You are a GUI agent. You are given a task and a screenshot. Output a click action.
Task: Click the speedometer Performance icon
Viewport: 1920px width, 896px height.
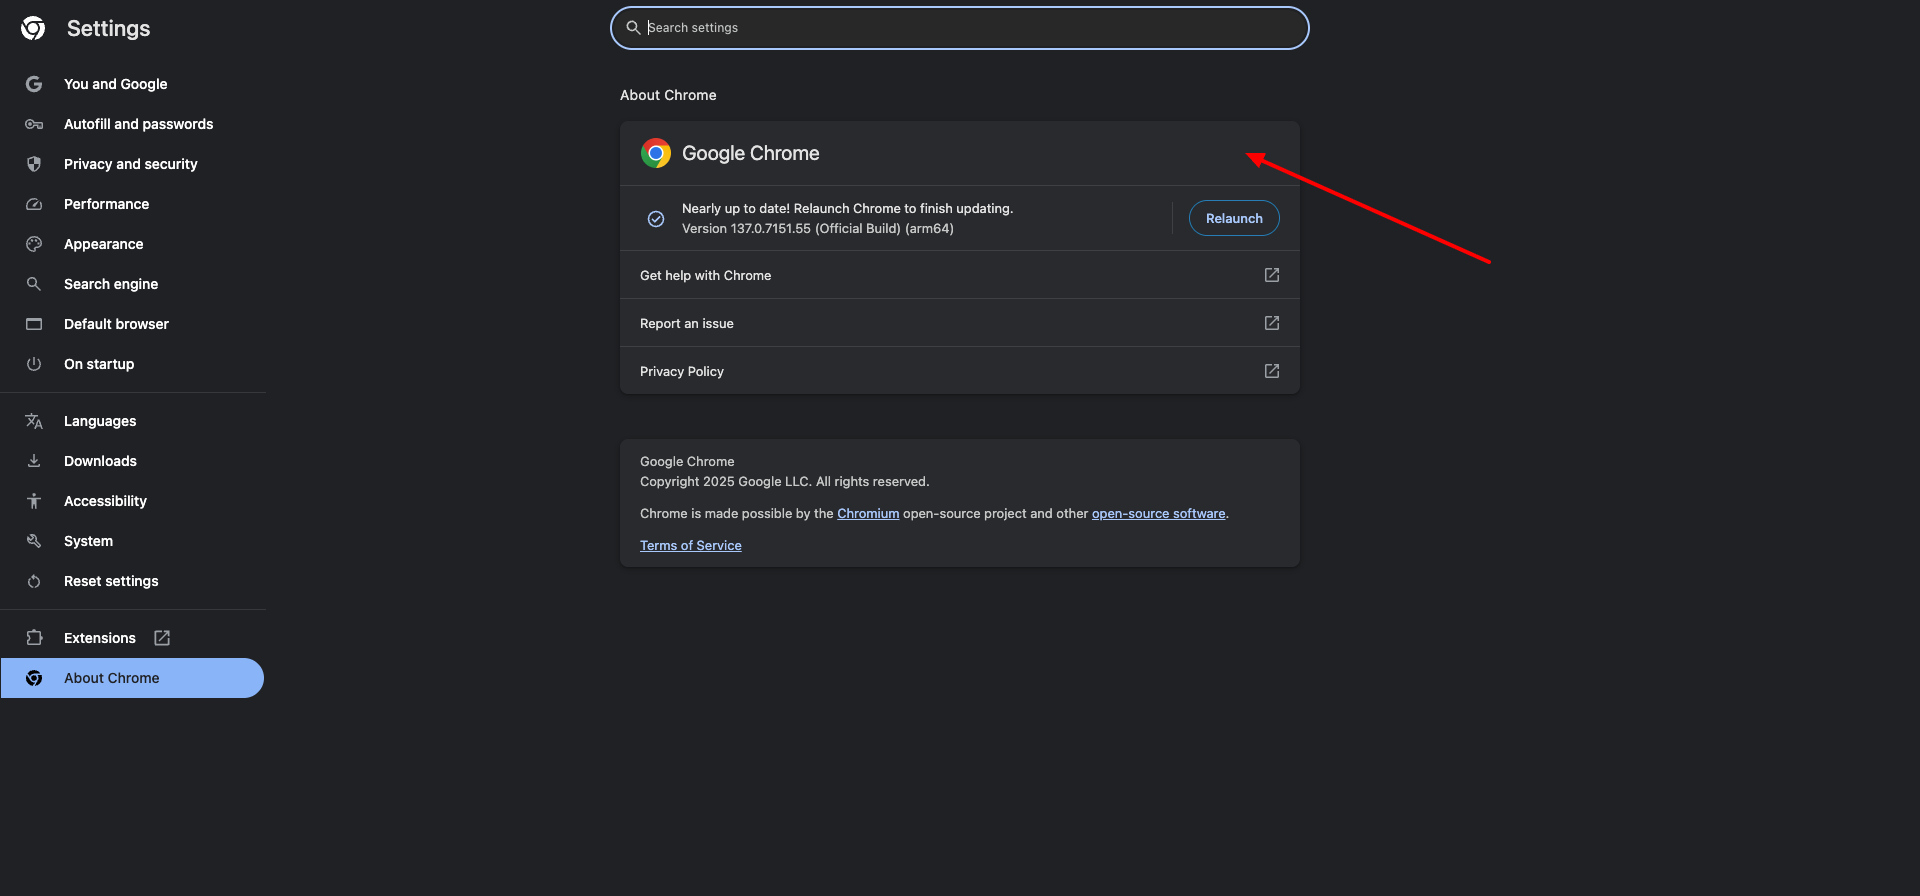[x=34, y=204]
